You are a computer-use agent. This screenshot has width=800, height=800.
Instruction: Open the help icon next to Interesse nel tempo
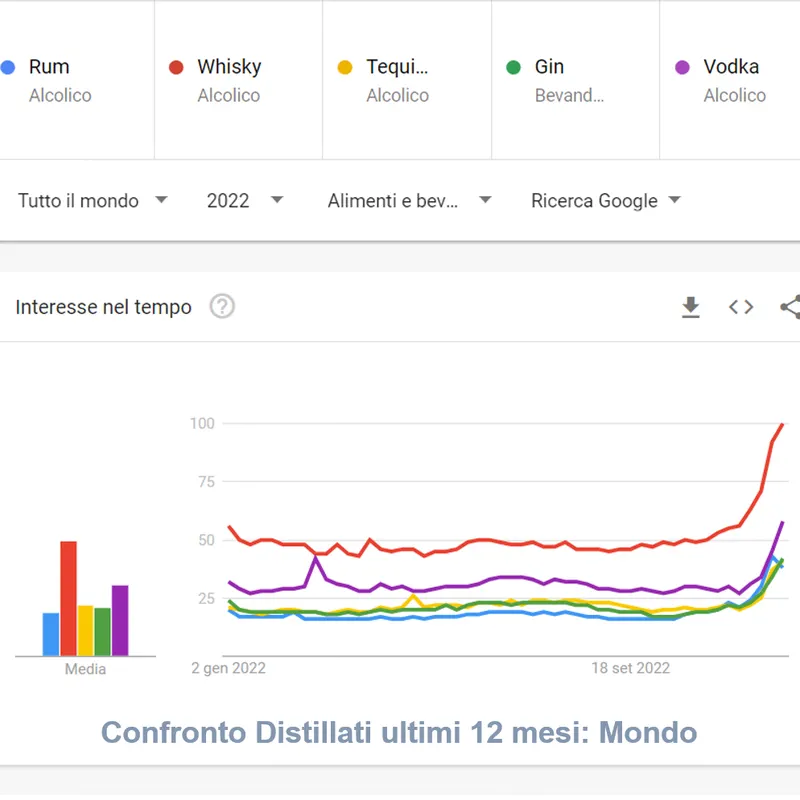pyautogui.click(x=222, y=307)
